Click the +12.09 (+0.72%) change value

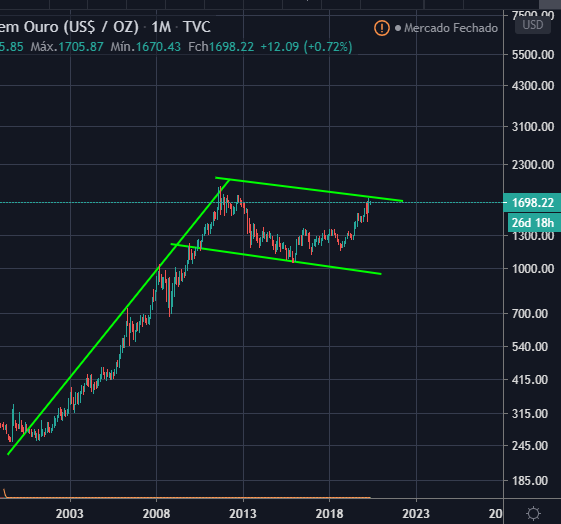tap(306, 47)
